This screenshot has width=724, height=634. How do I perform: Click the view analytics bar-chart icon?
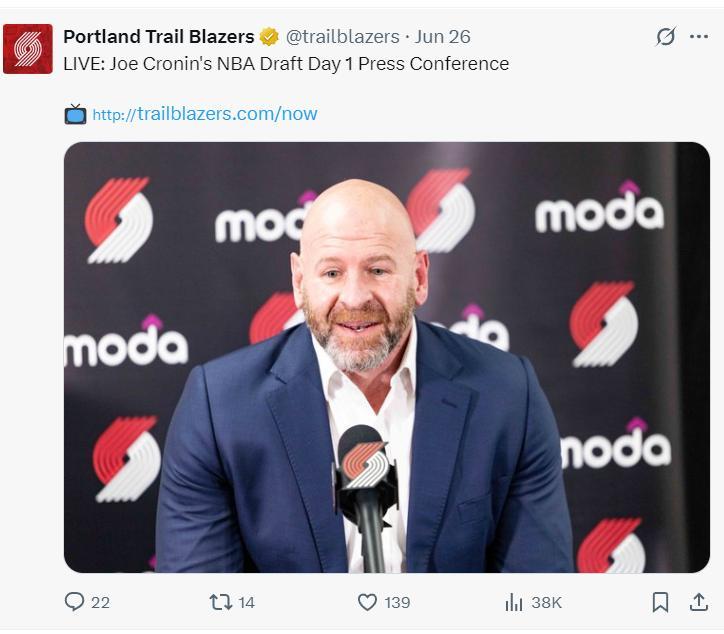point(514,602)
